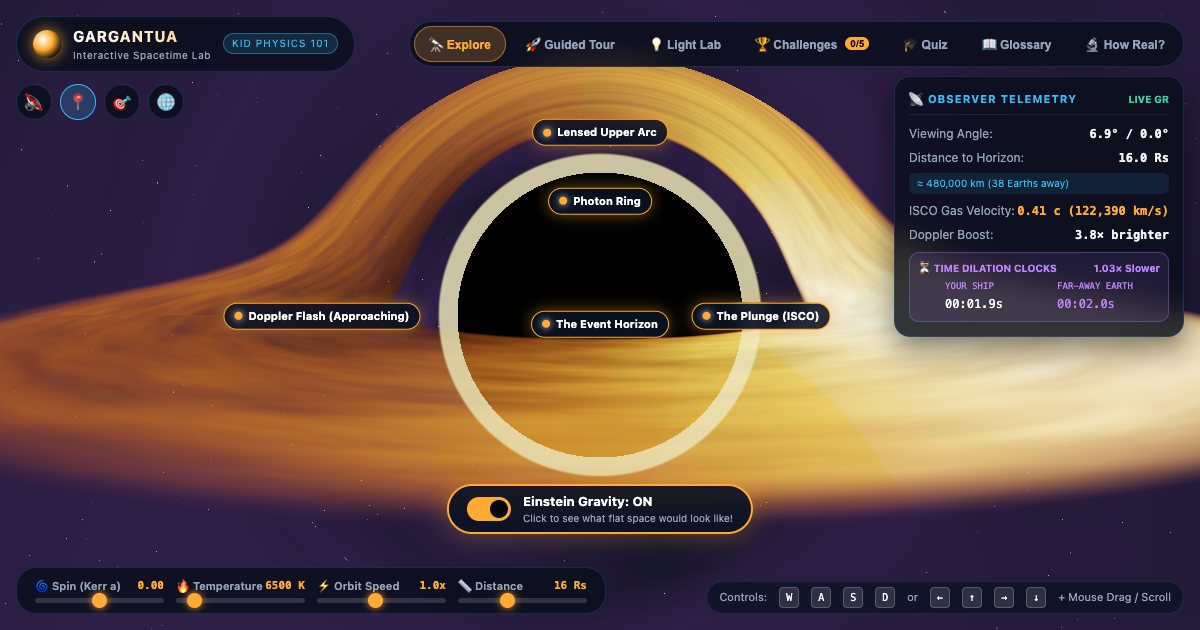Click the Distance to Horizon 16.0 Rs value
The height and width of the screenshot is (630, 1200).
coord(1143,157)
